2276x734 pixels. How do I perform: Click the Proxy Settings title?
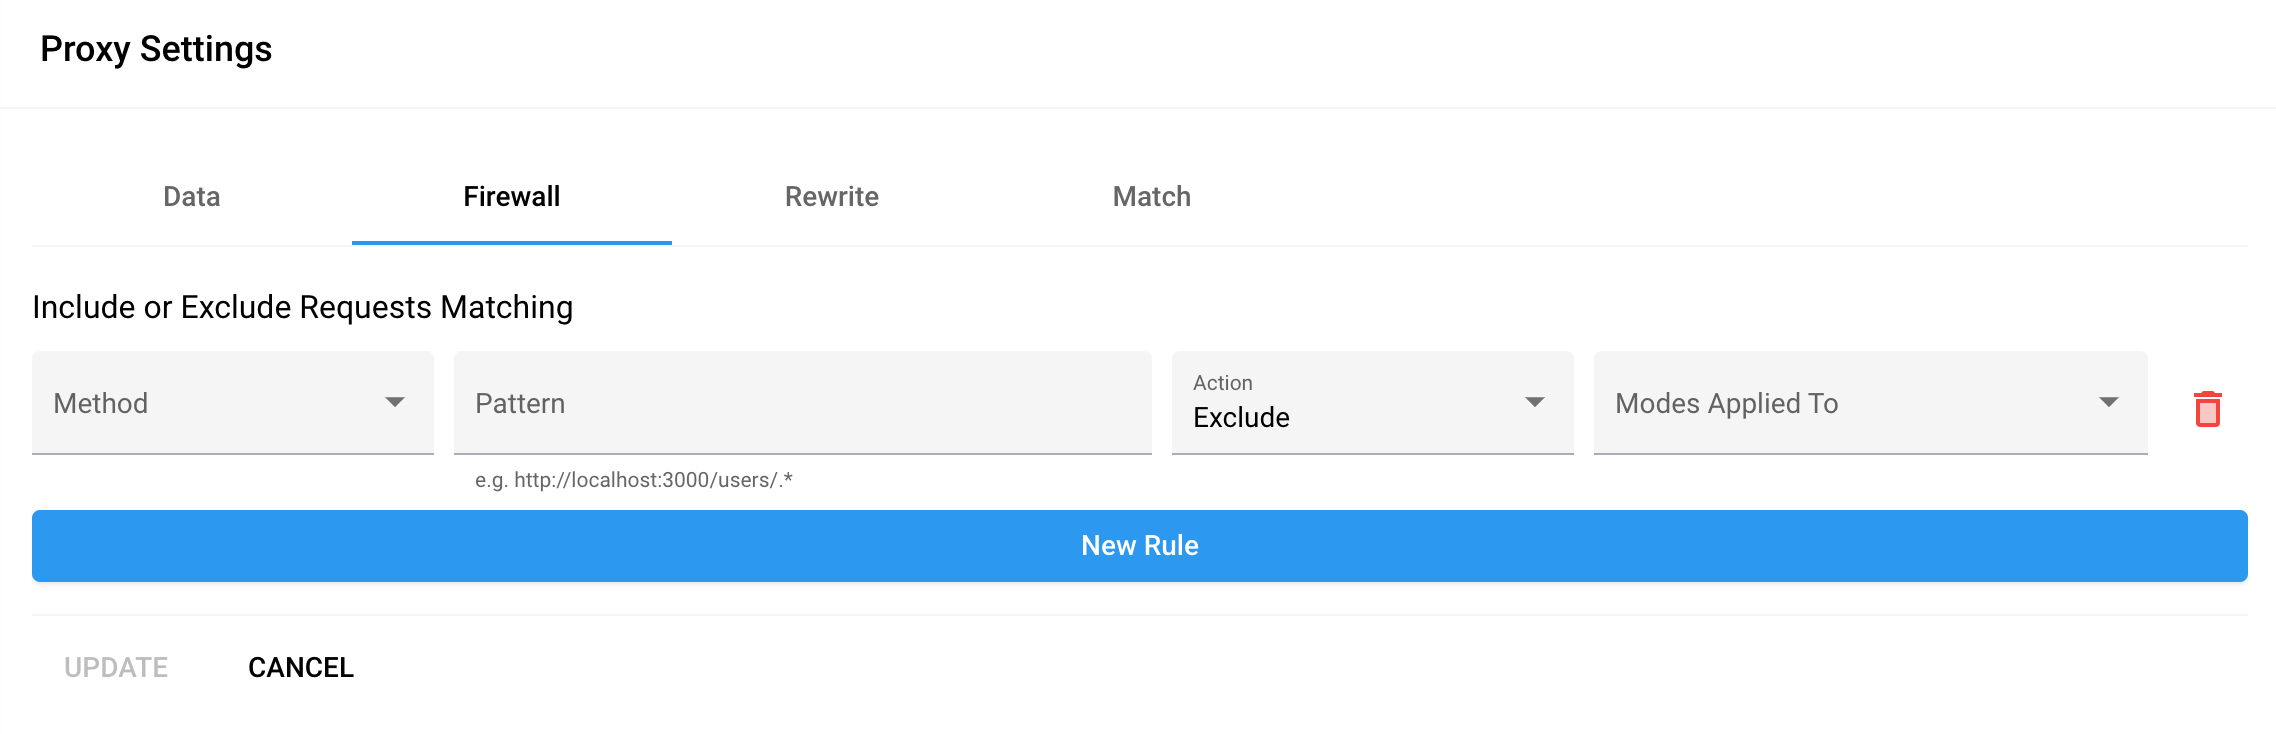tap(156, 49)
